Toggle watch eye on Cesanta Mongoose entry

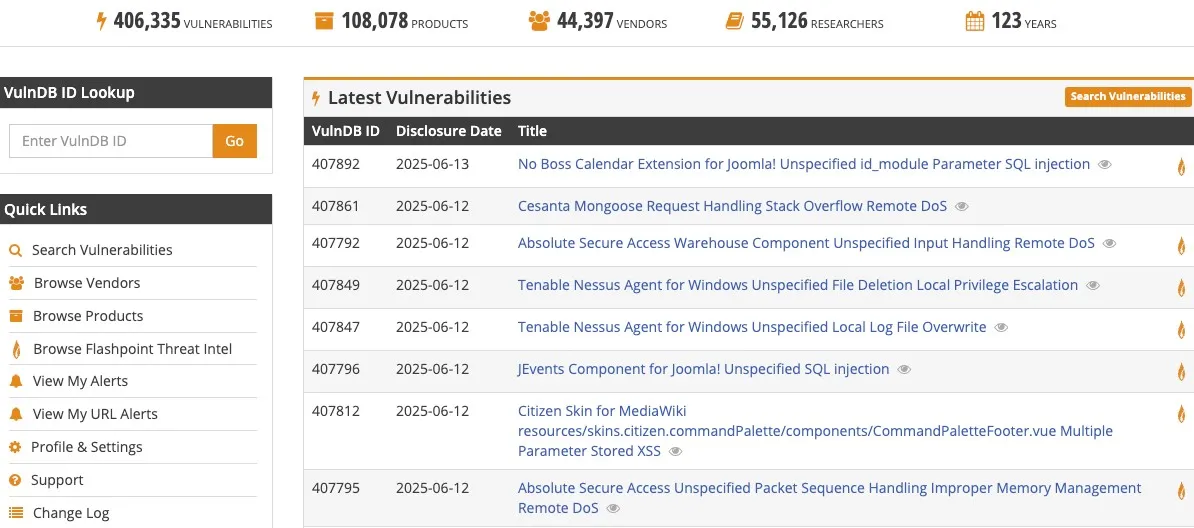coord(962,206)
